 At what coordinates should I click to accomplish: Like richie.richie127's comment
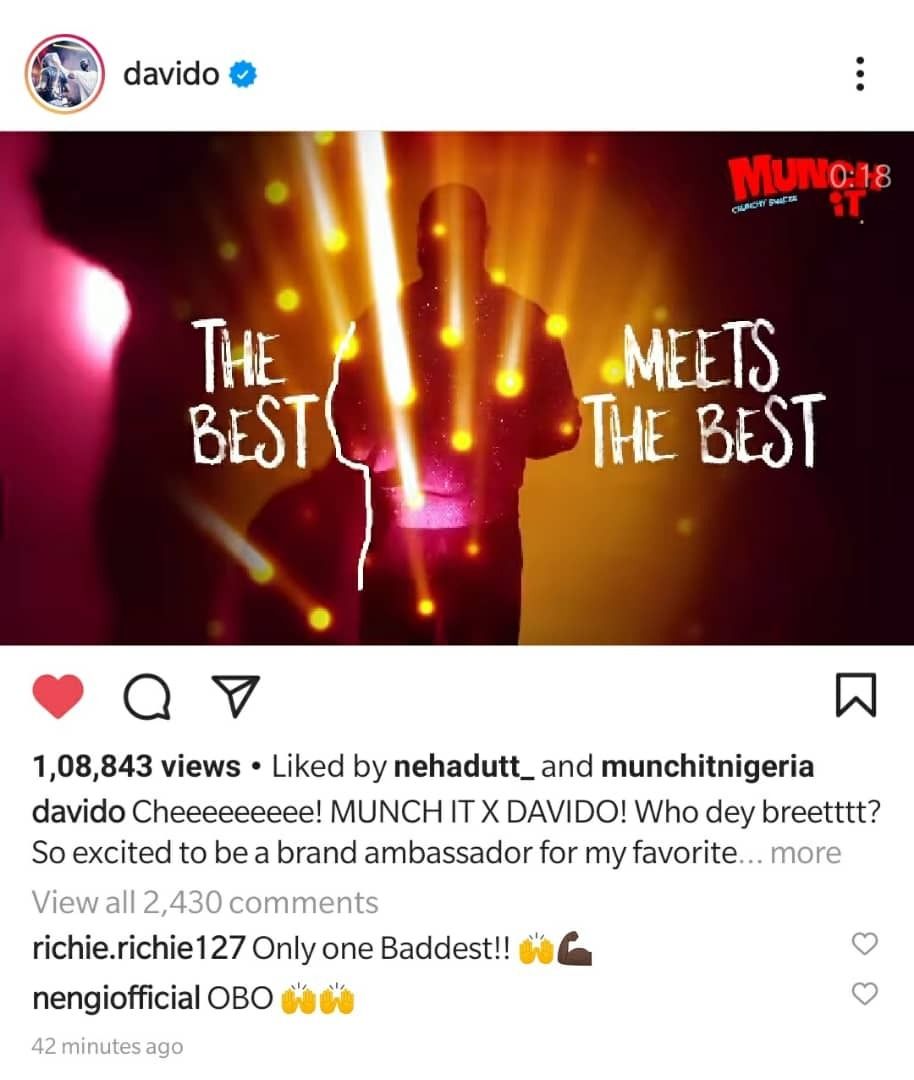864,944
